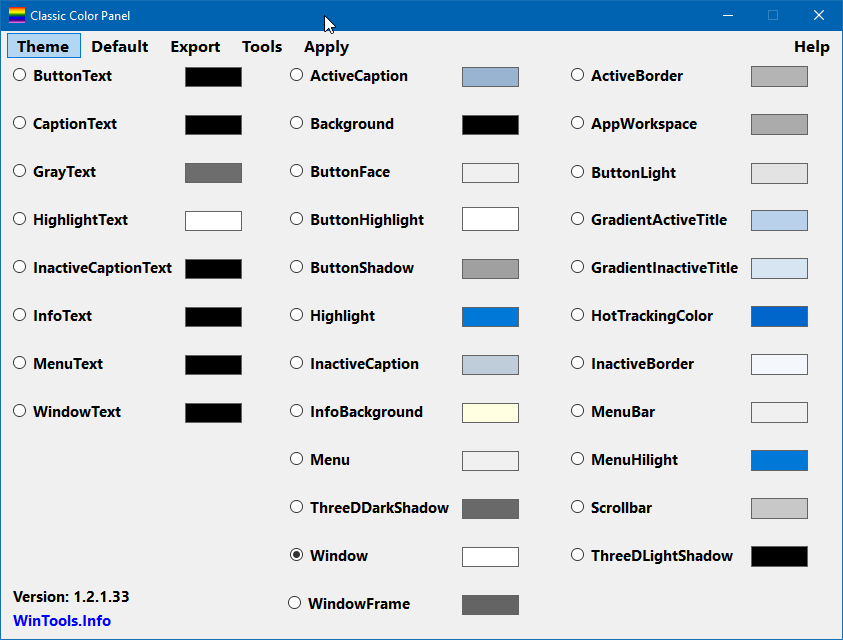Choose the GrayText option
This screenshot has height=640, width=843.
(x=18, y=172)
